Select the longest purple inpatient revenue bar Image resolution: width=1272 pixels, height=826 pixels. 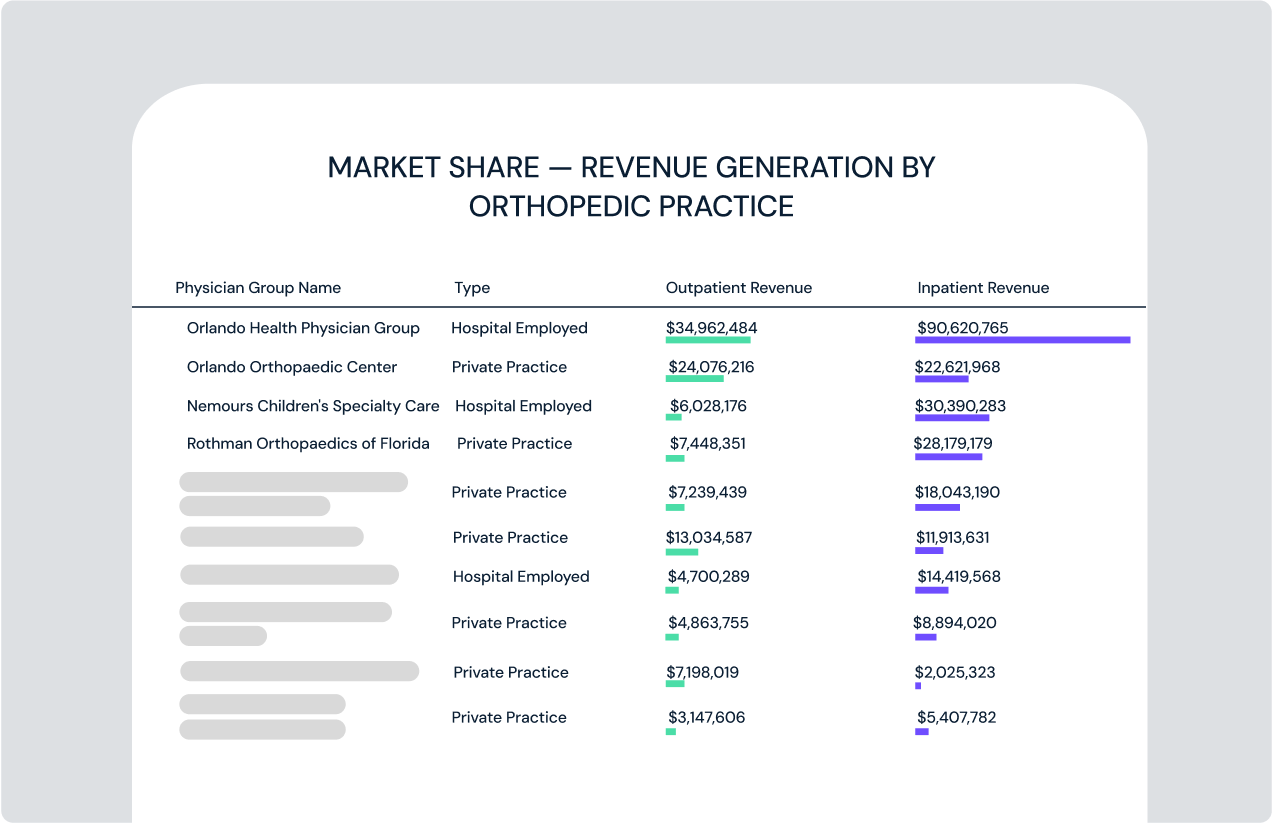[1022, 340]
